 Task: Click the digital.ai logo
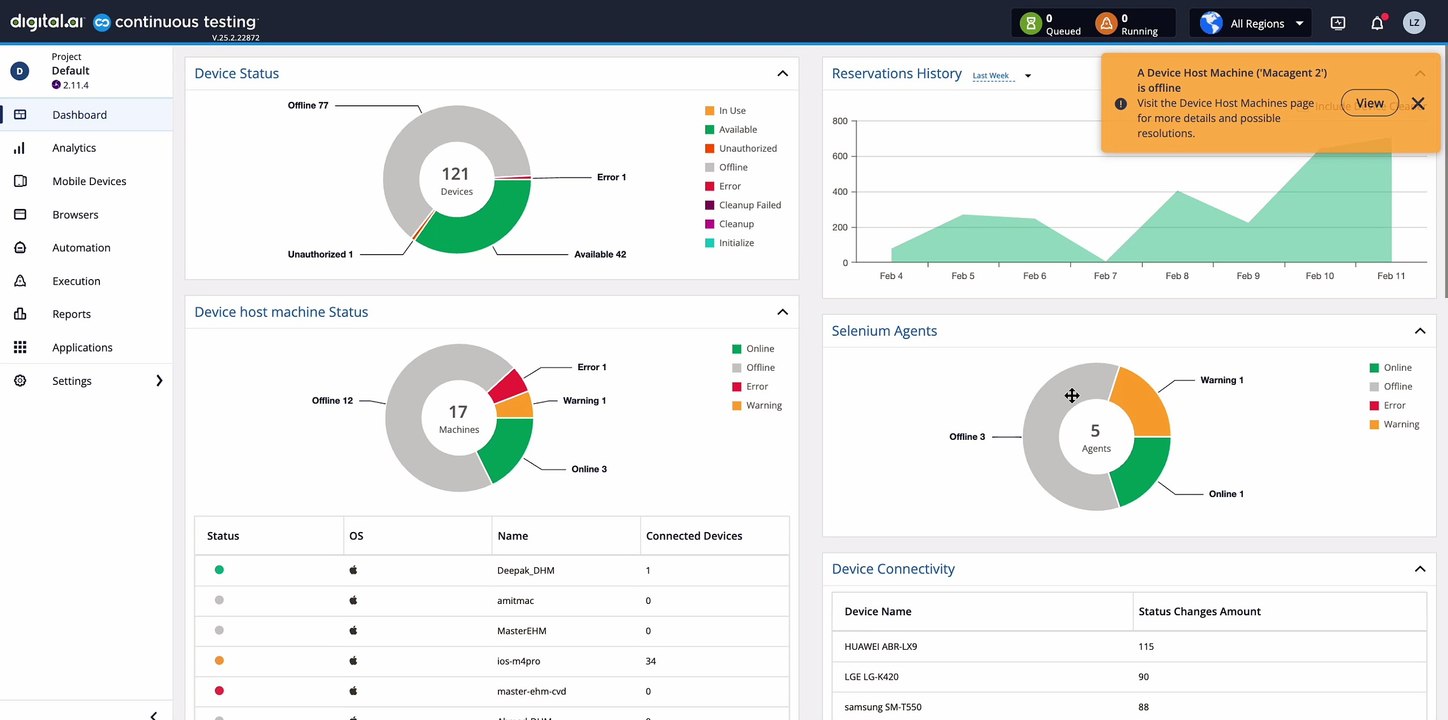(47, 21)
